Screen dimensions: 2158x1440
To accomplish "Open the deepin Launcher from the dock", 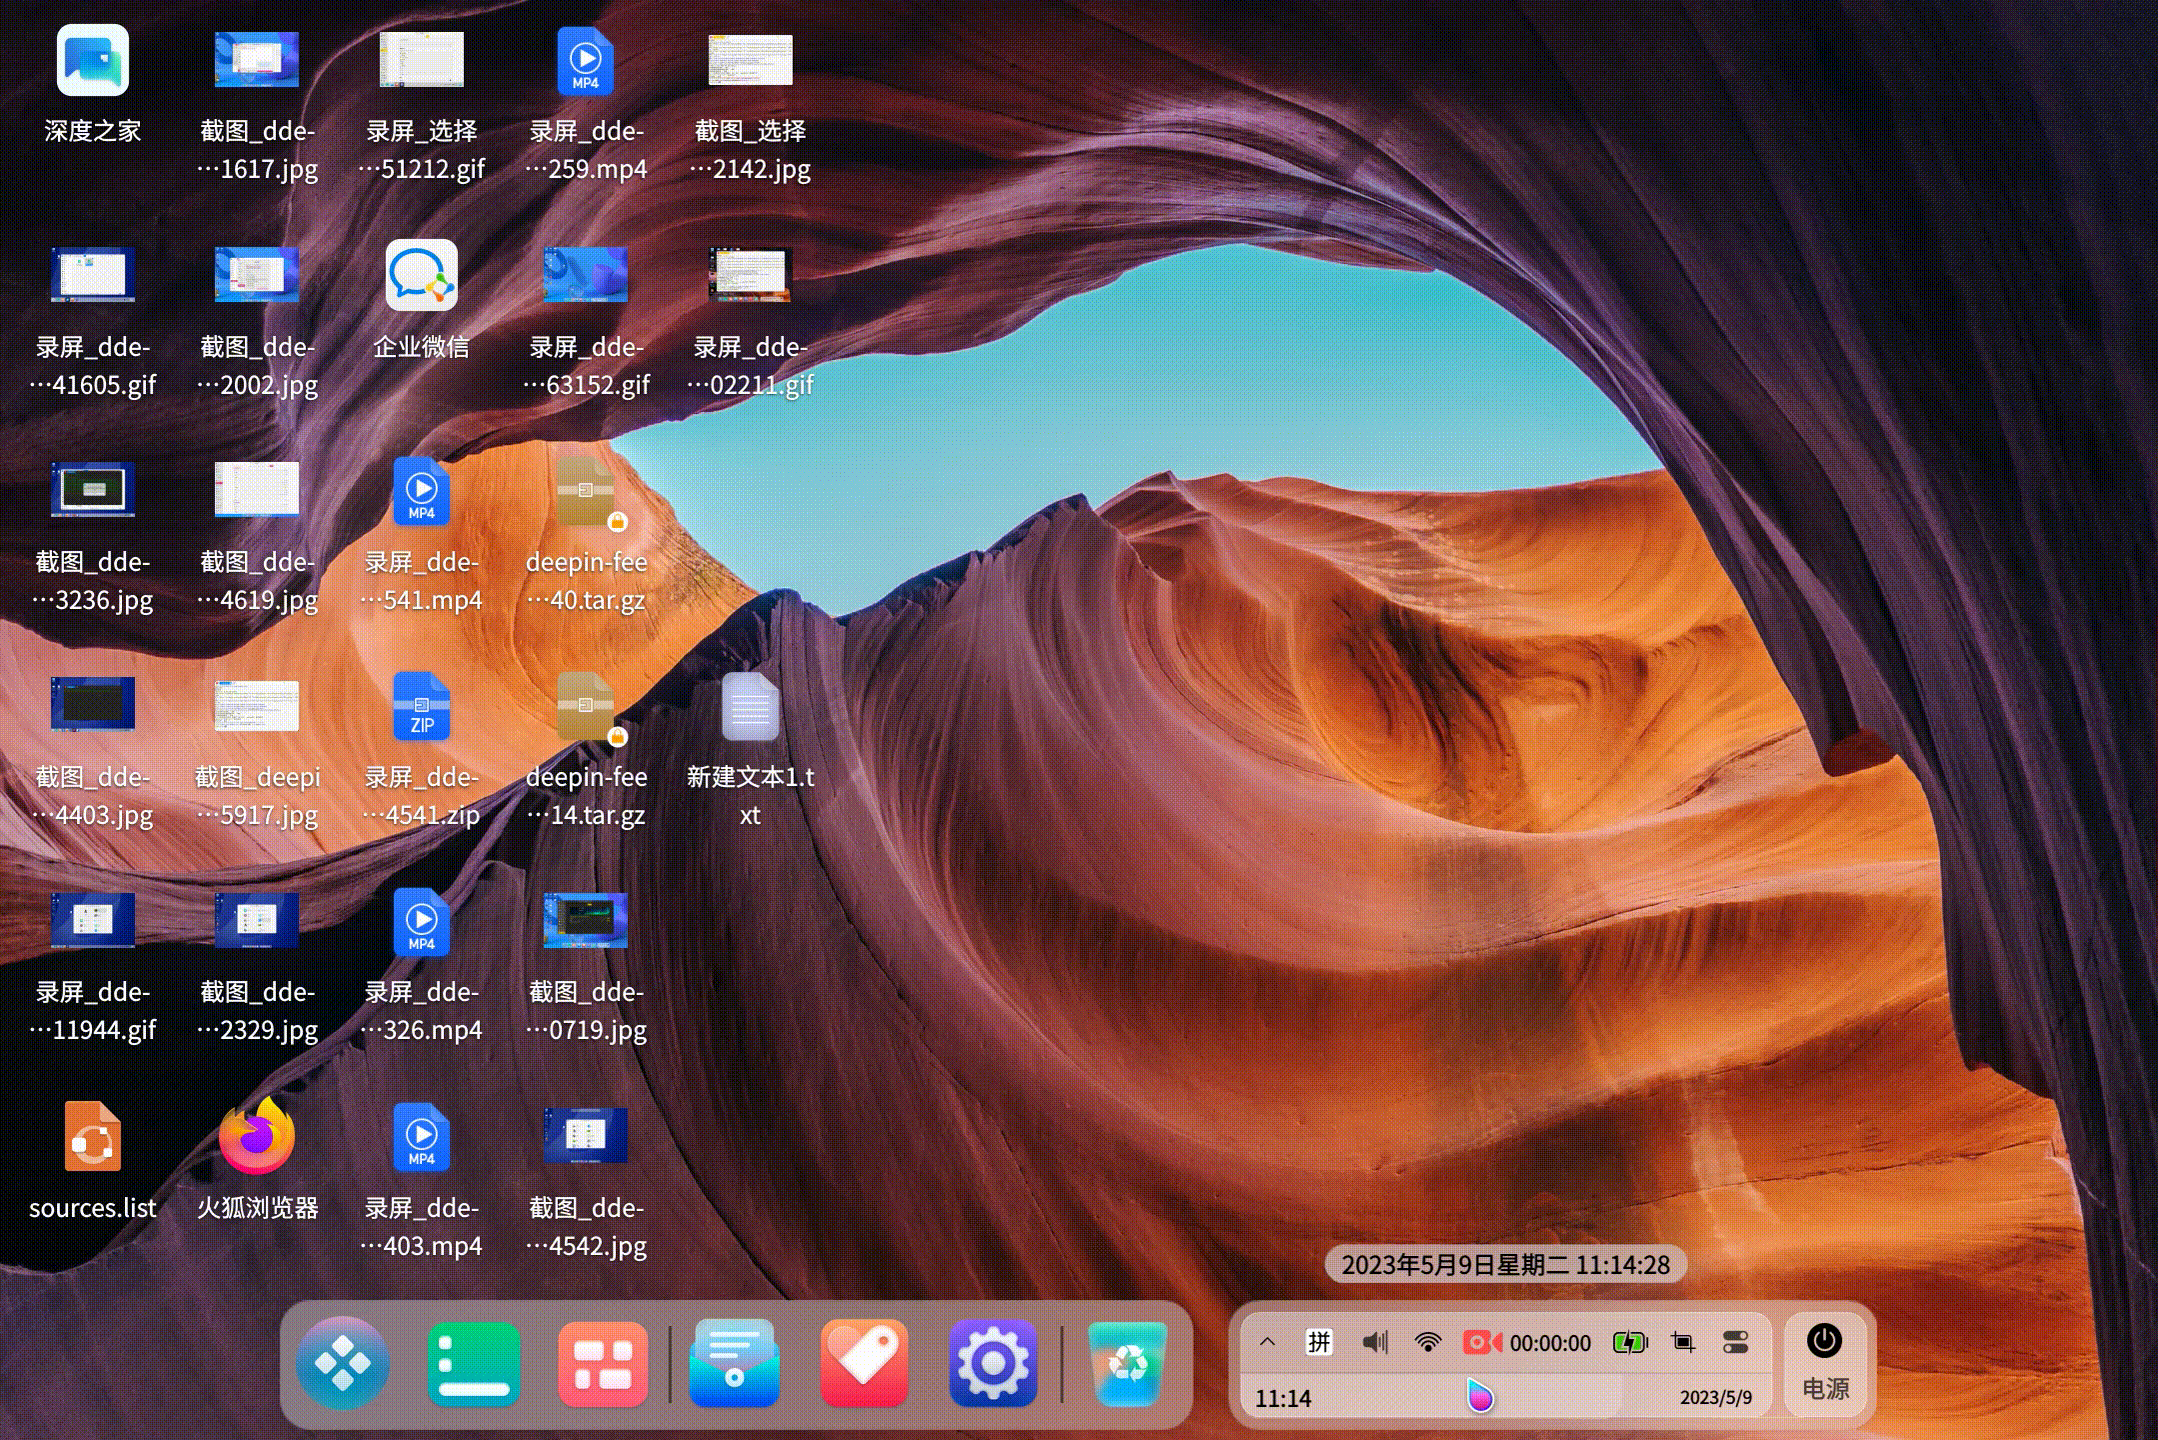I will [343, 1363].
